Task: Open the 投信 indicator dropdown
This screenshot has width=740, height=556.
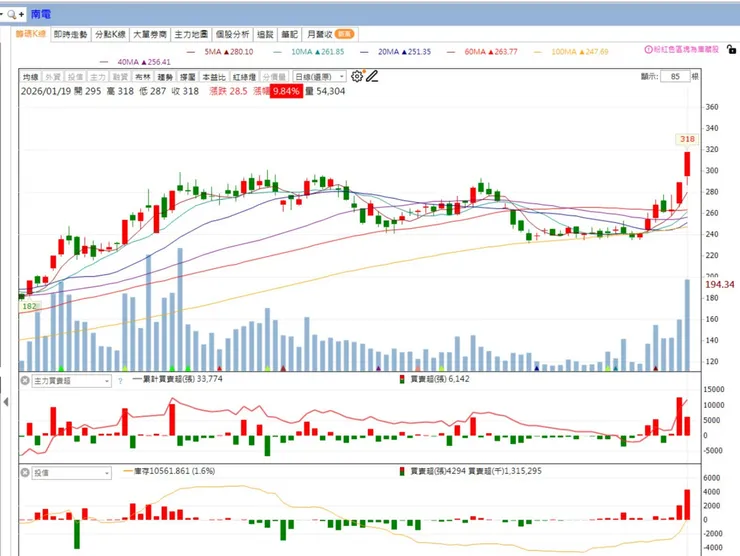Action: coord(71,473)
